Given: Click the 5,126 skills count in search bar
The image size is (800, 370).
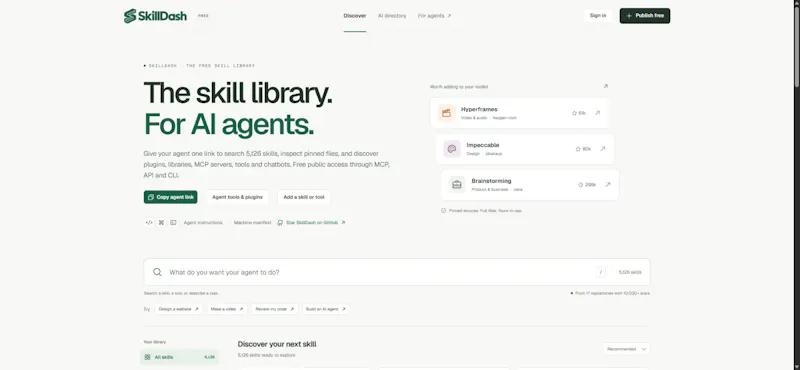Looking at the screenshot, I should 630,273.
